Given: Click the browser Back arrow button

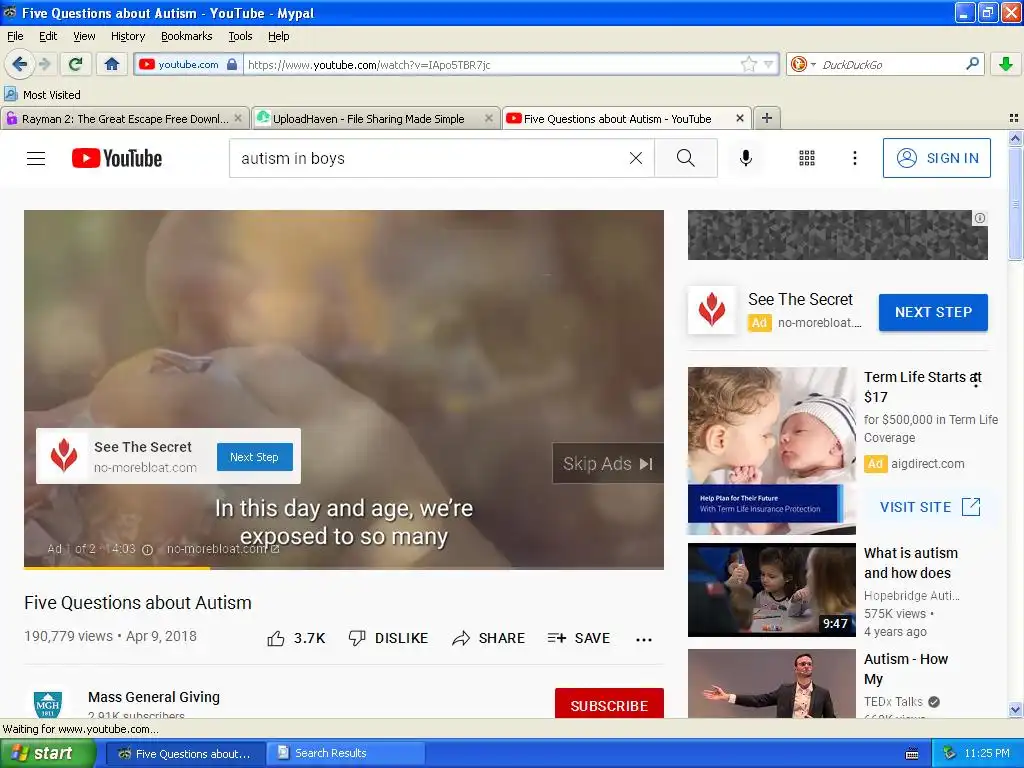Looking at the screenshot, I should tap(20, 64).
